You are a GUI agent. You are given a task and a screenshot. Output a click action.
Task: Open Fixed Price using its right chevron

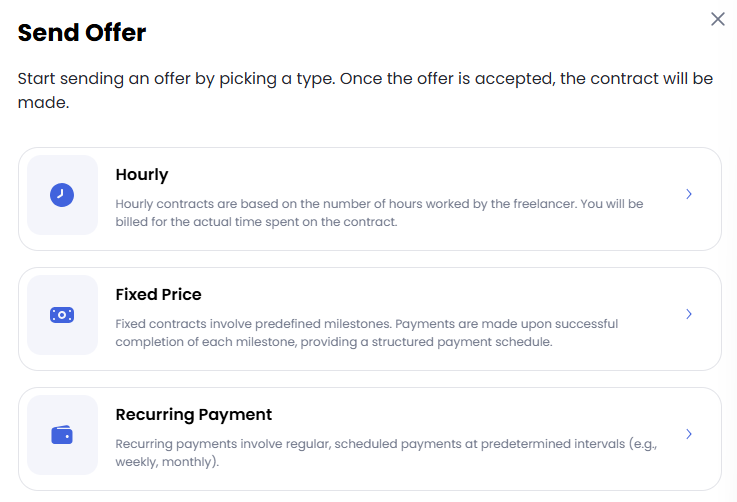click(x=689, y=314)
